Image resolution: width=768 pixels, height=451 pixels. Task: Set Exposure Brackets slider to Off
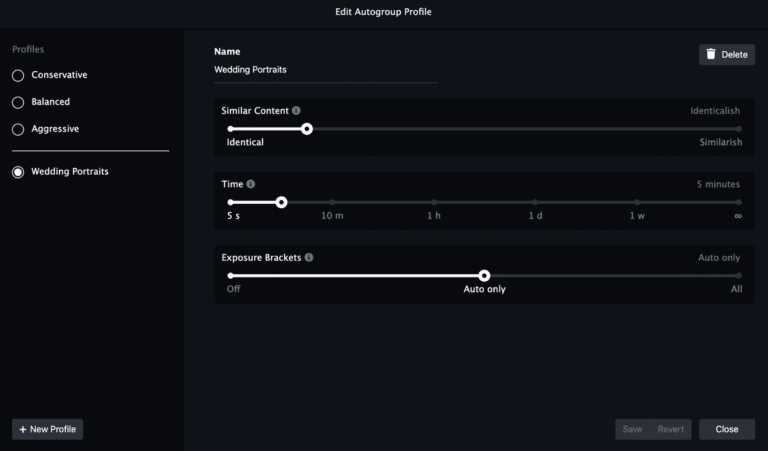tap(230, 275)
